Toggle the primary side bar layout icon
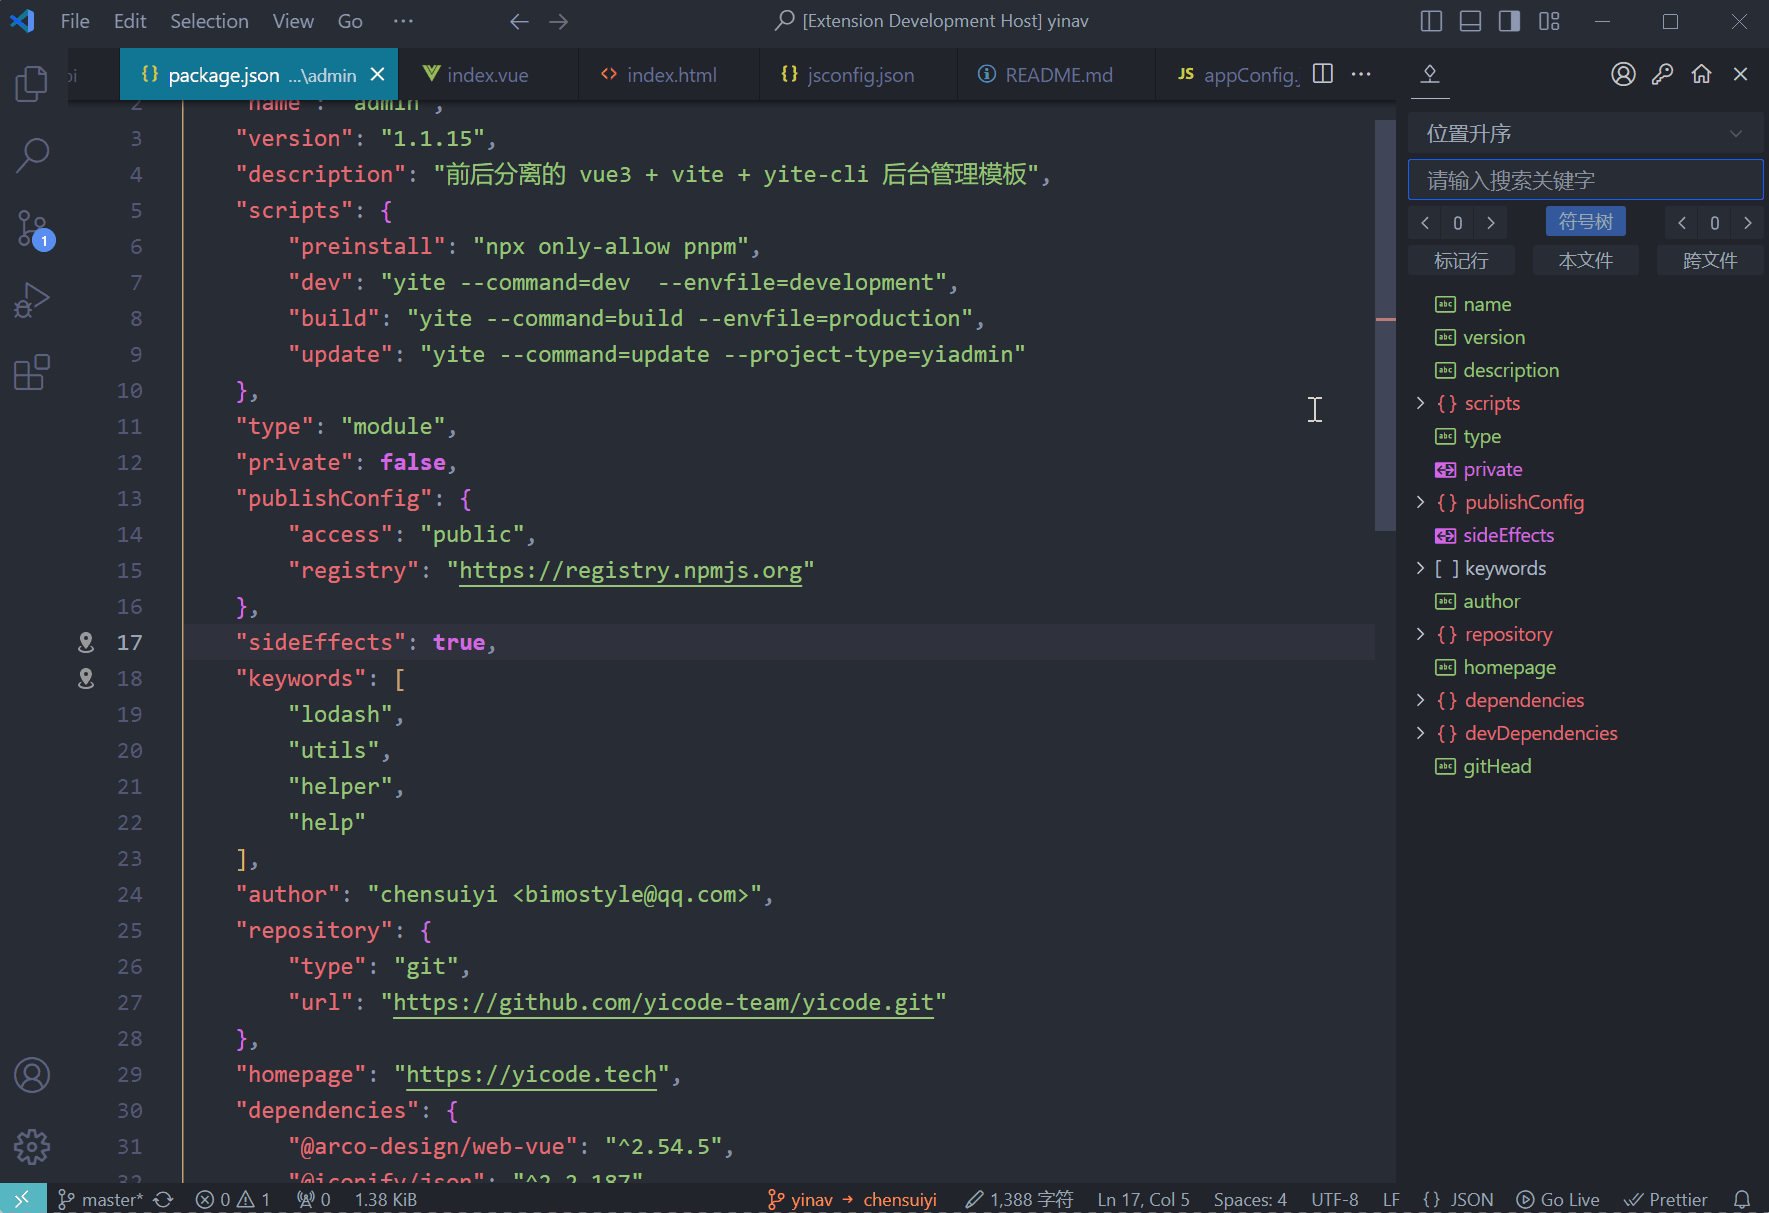 (1431, 21)
